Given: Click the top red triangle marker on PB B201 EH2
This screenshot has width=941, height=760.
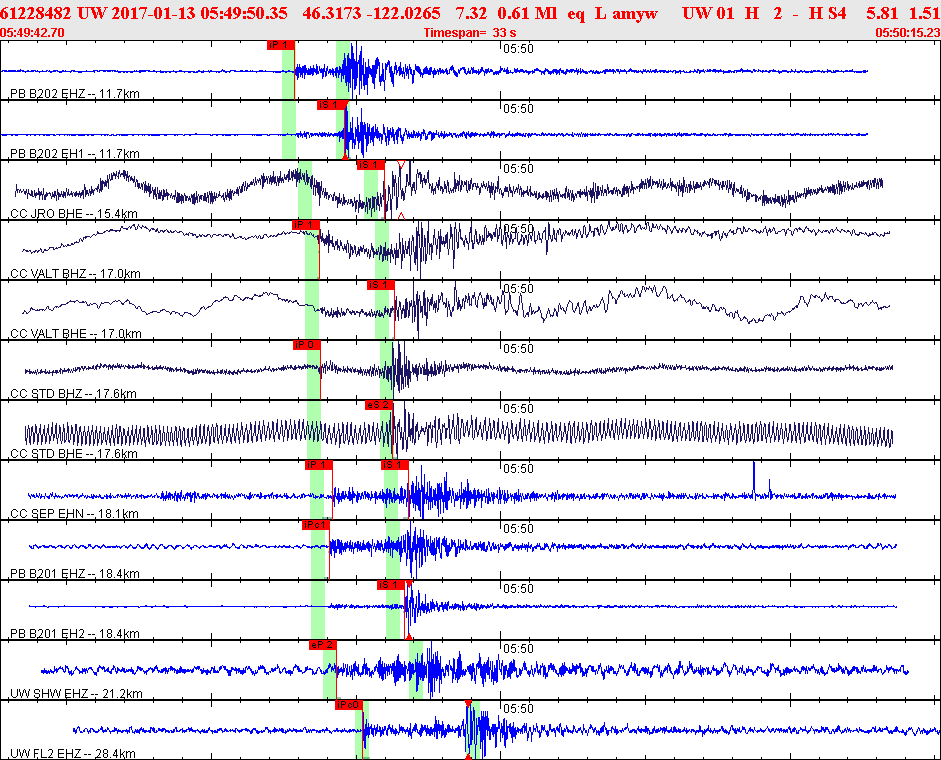Looking at the screenshot, I should point(409,584).
